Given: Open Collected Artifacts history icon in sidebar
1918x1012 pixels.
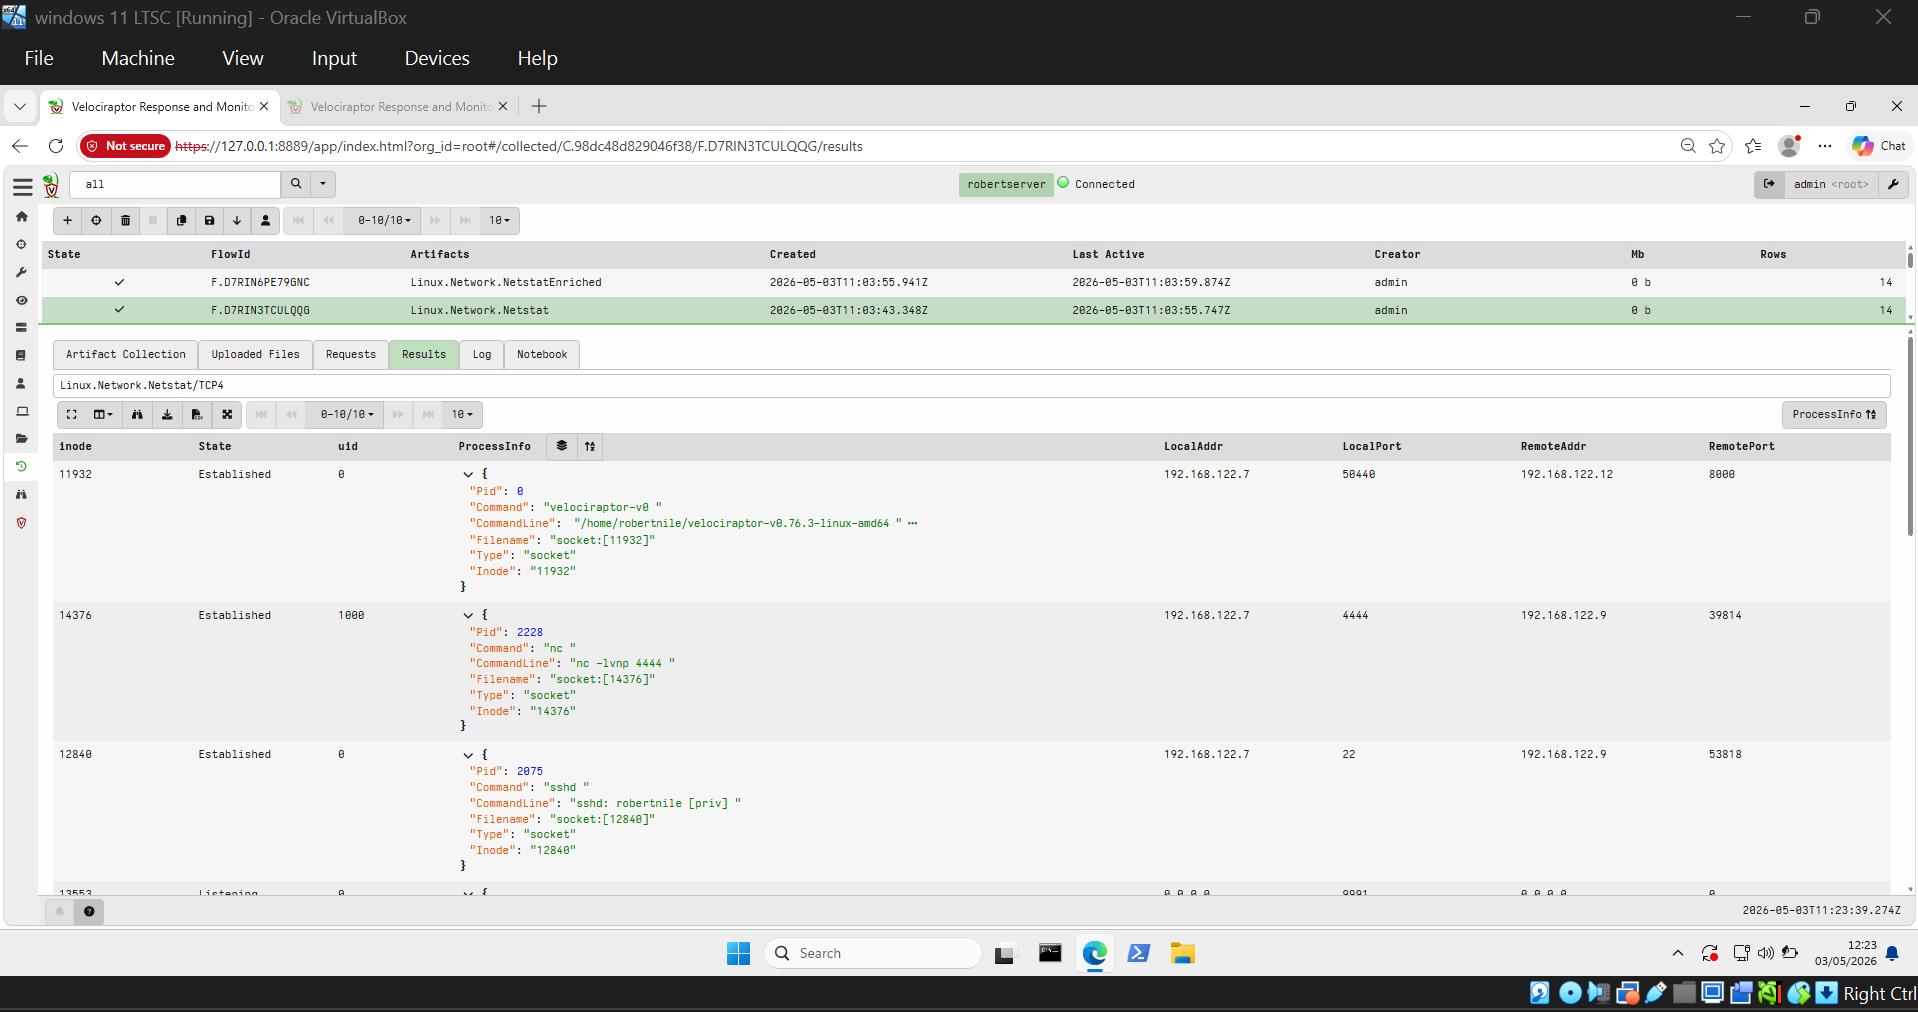Looking at the screenshot, I should tap(21, 466).
